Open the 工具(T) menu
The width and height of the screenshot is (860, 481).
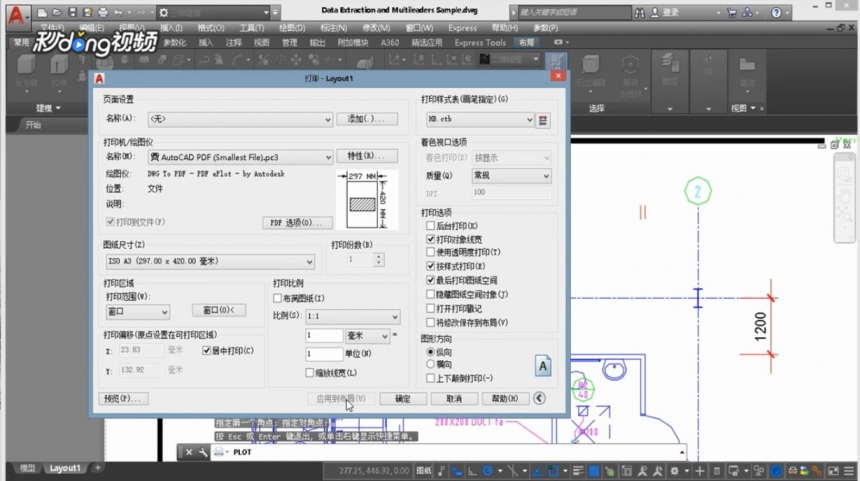[252, 28]
